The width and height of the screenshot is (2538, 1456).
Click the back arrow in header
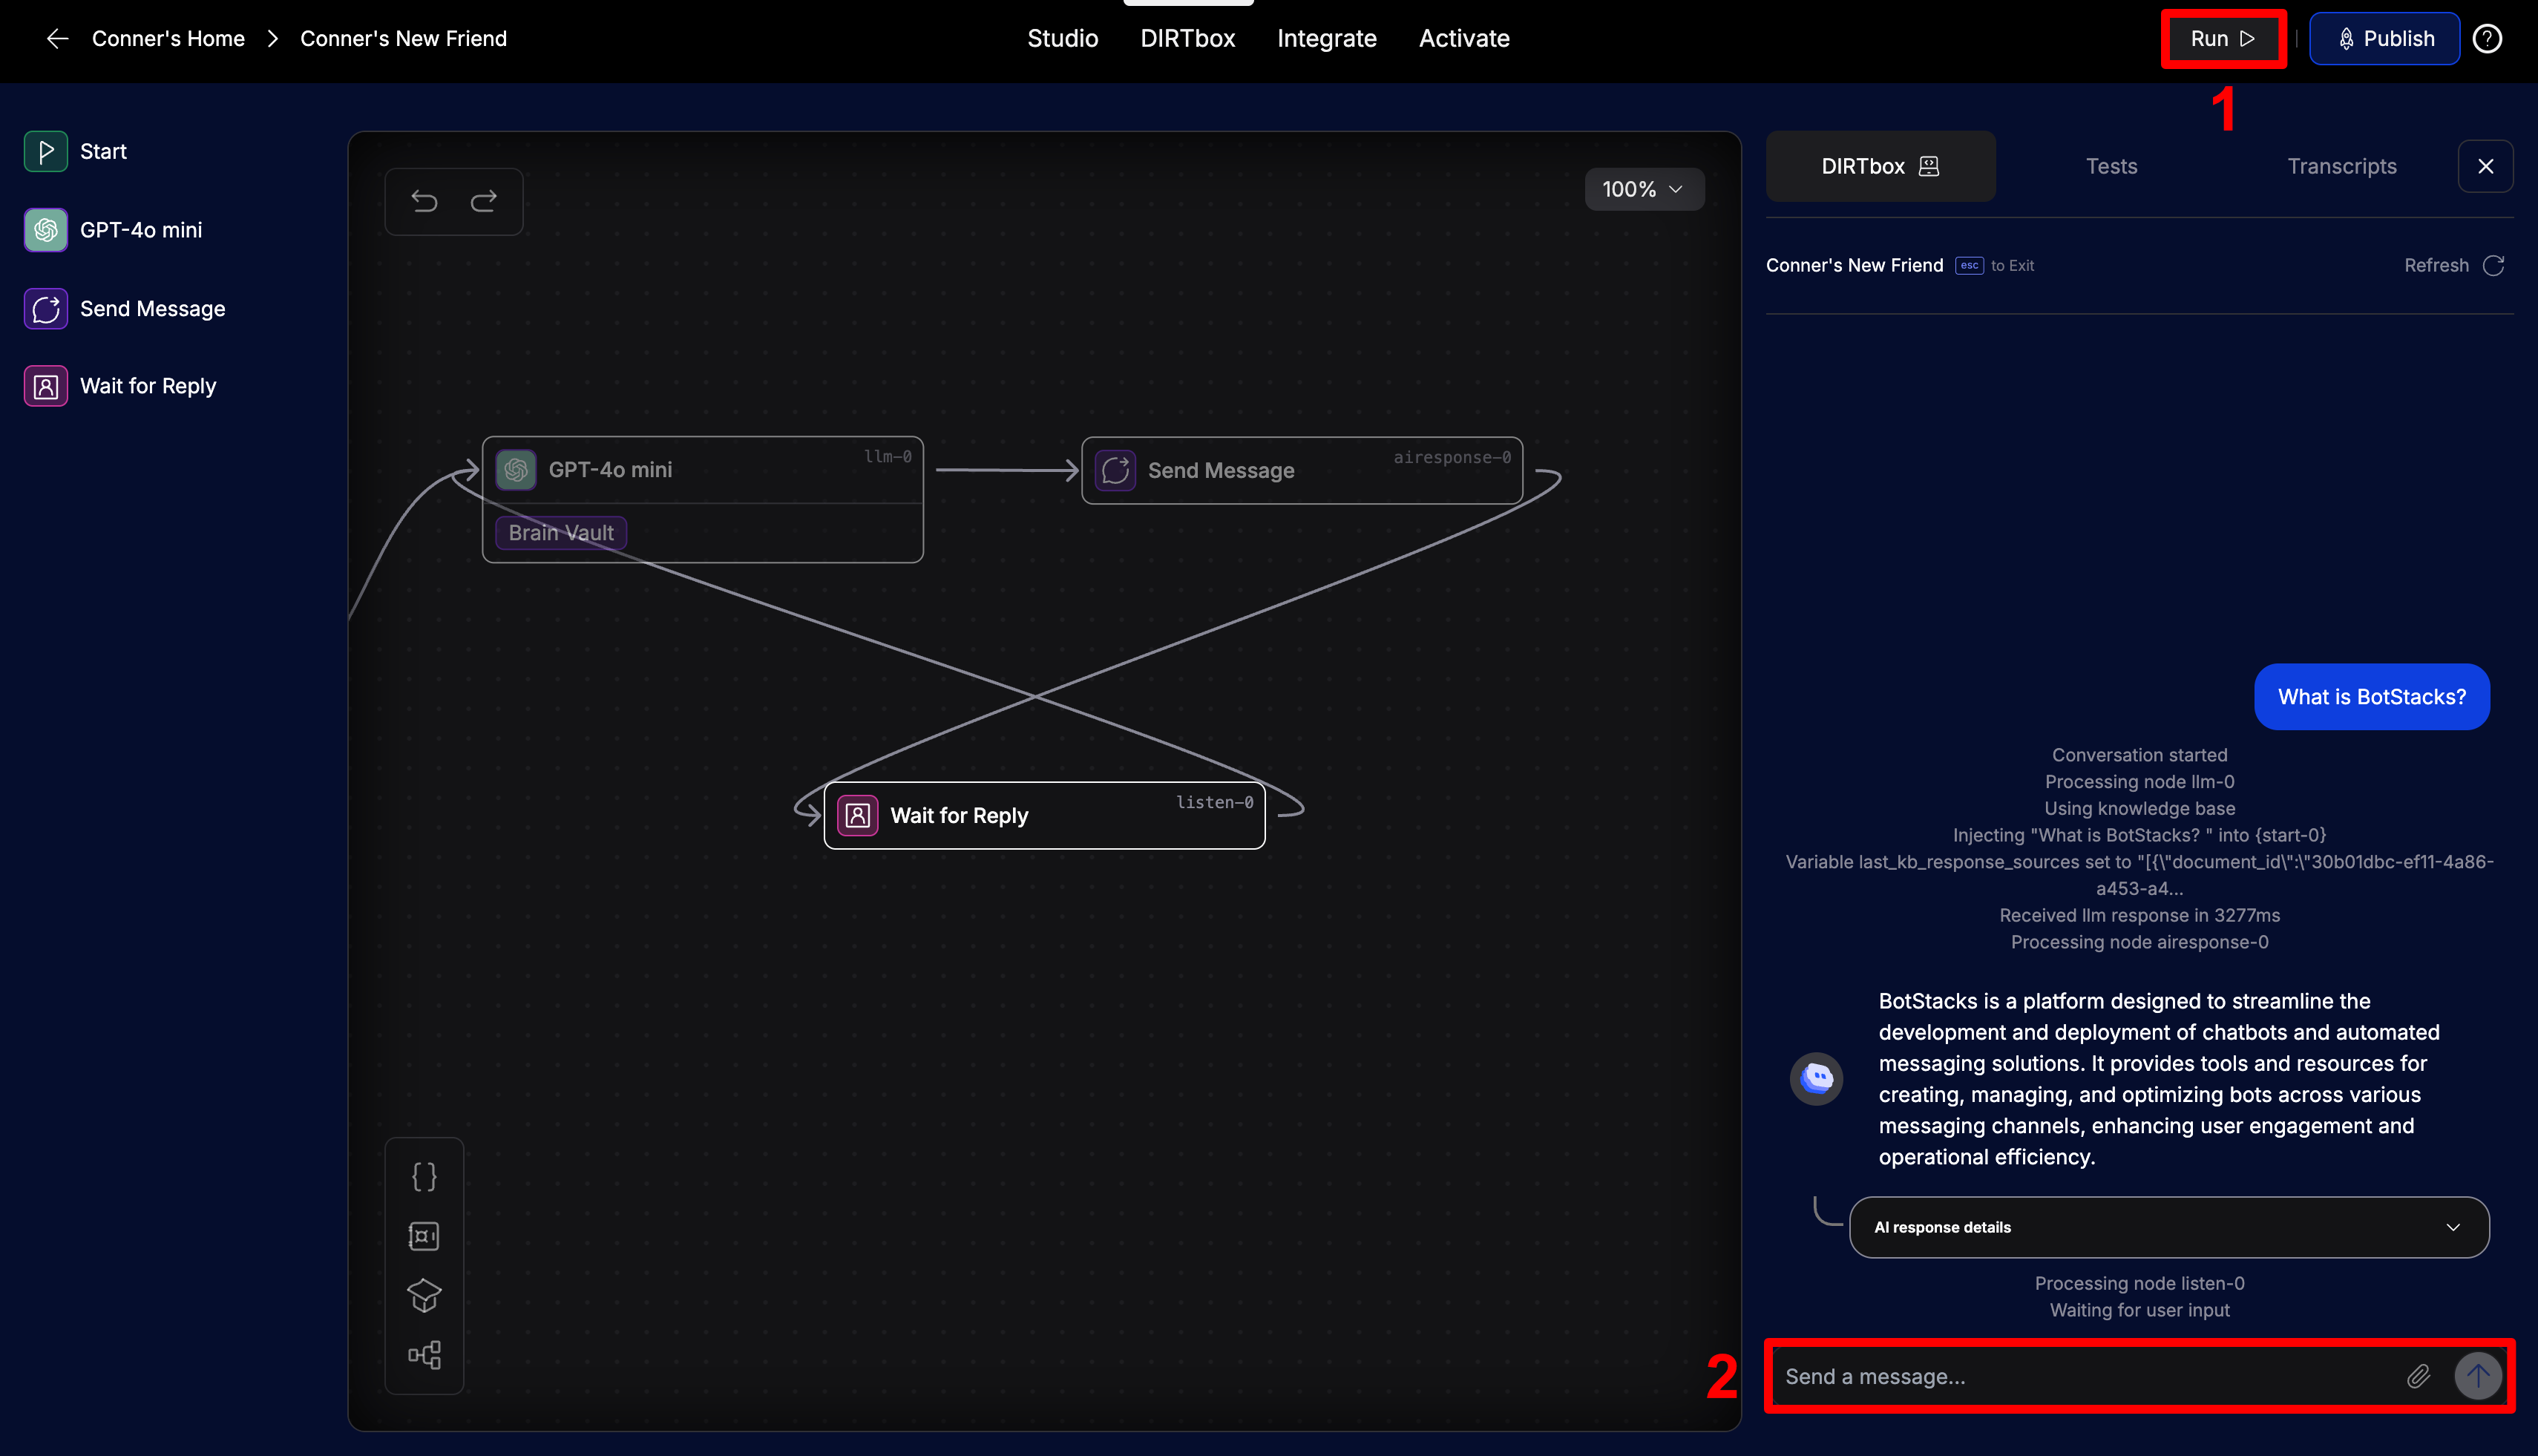[x=57, y=38]
